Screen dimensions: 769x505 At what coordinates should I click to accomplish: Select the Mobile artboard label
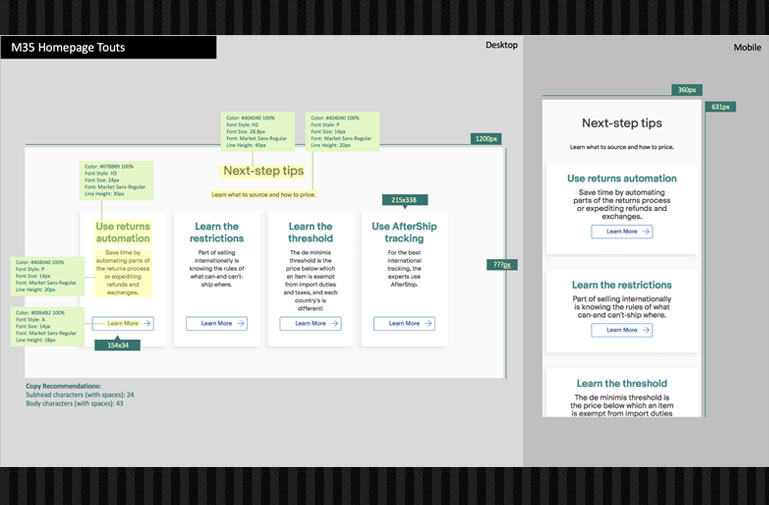pos(747,47)
